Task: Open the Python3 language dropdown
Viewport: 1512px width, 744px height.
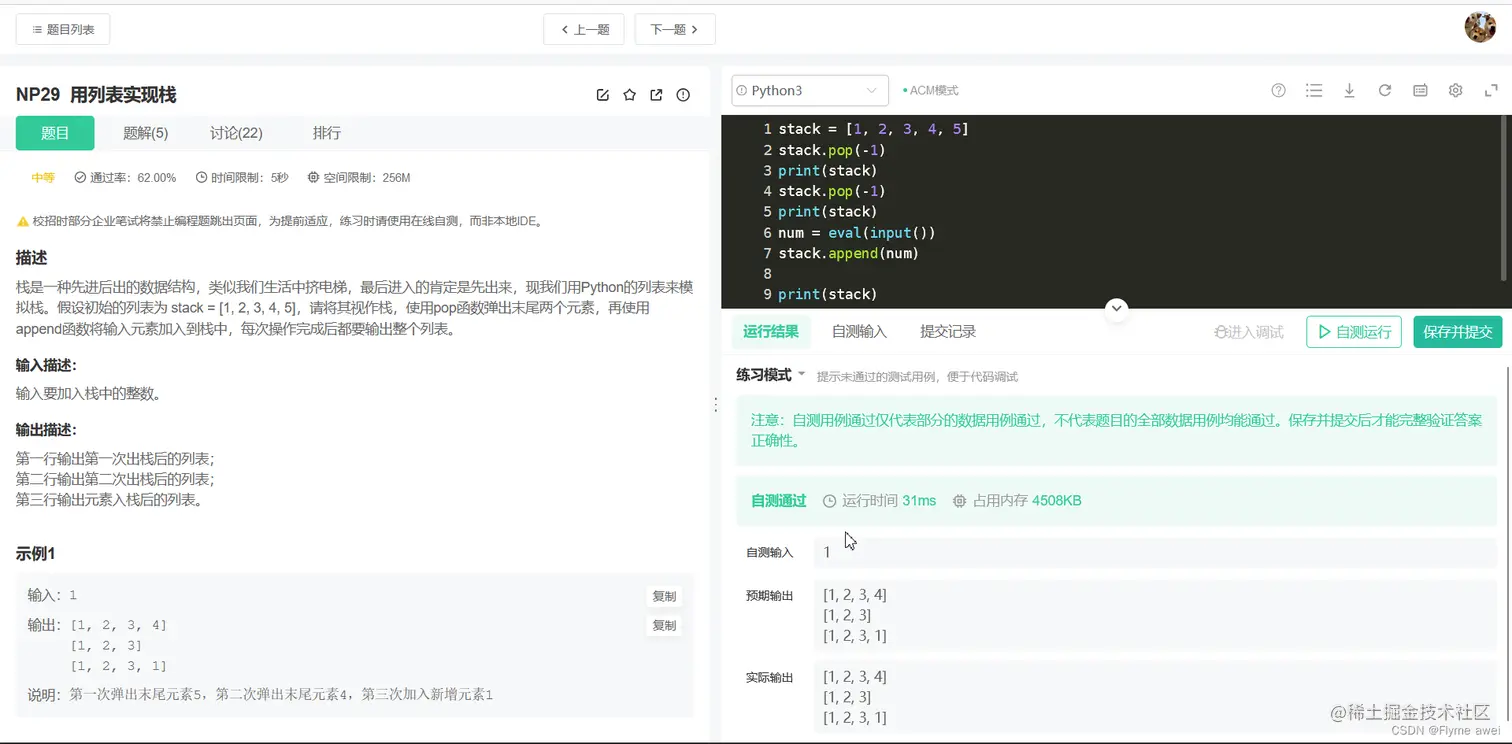Action: pos(809,90)
